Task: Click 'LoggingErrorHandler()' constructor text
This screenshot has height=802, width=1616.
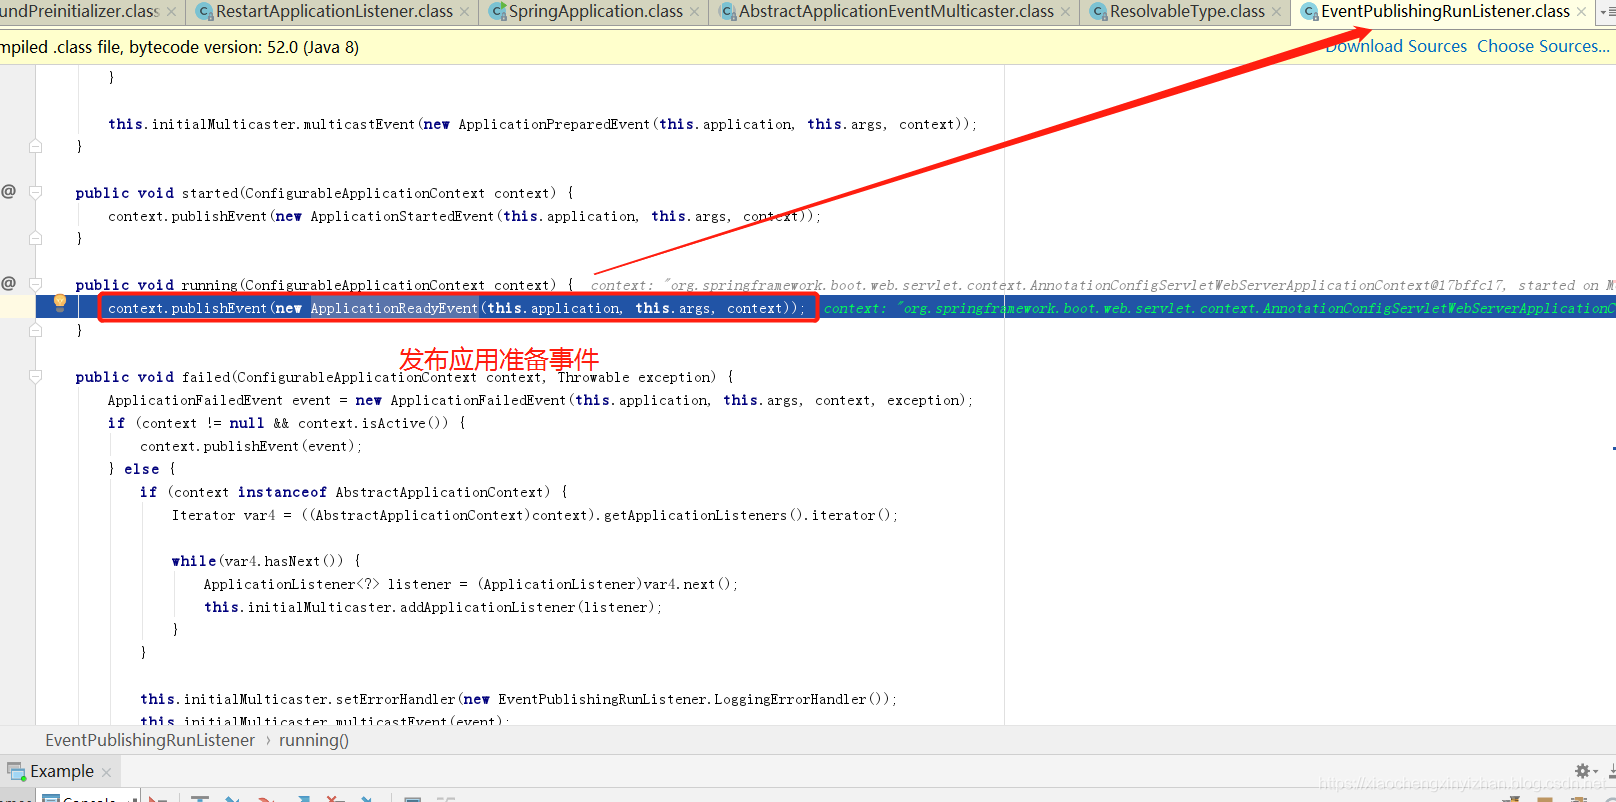Action: (x=800, y=699)
